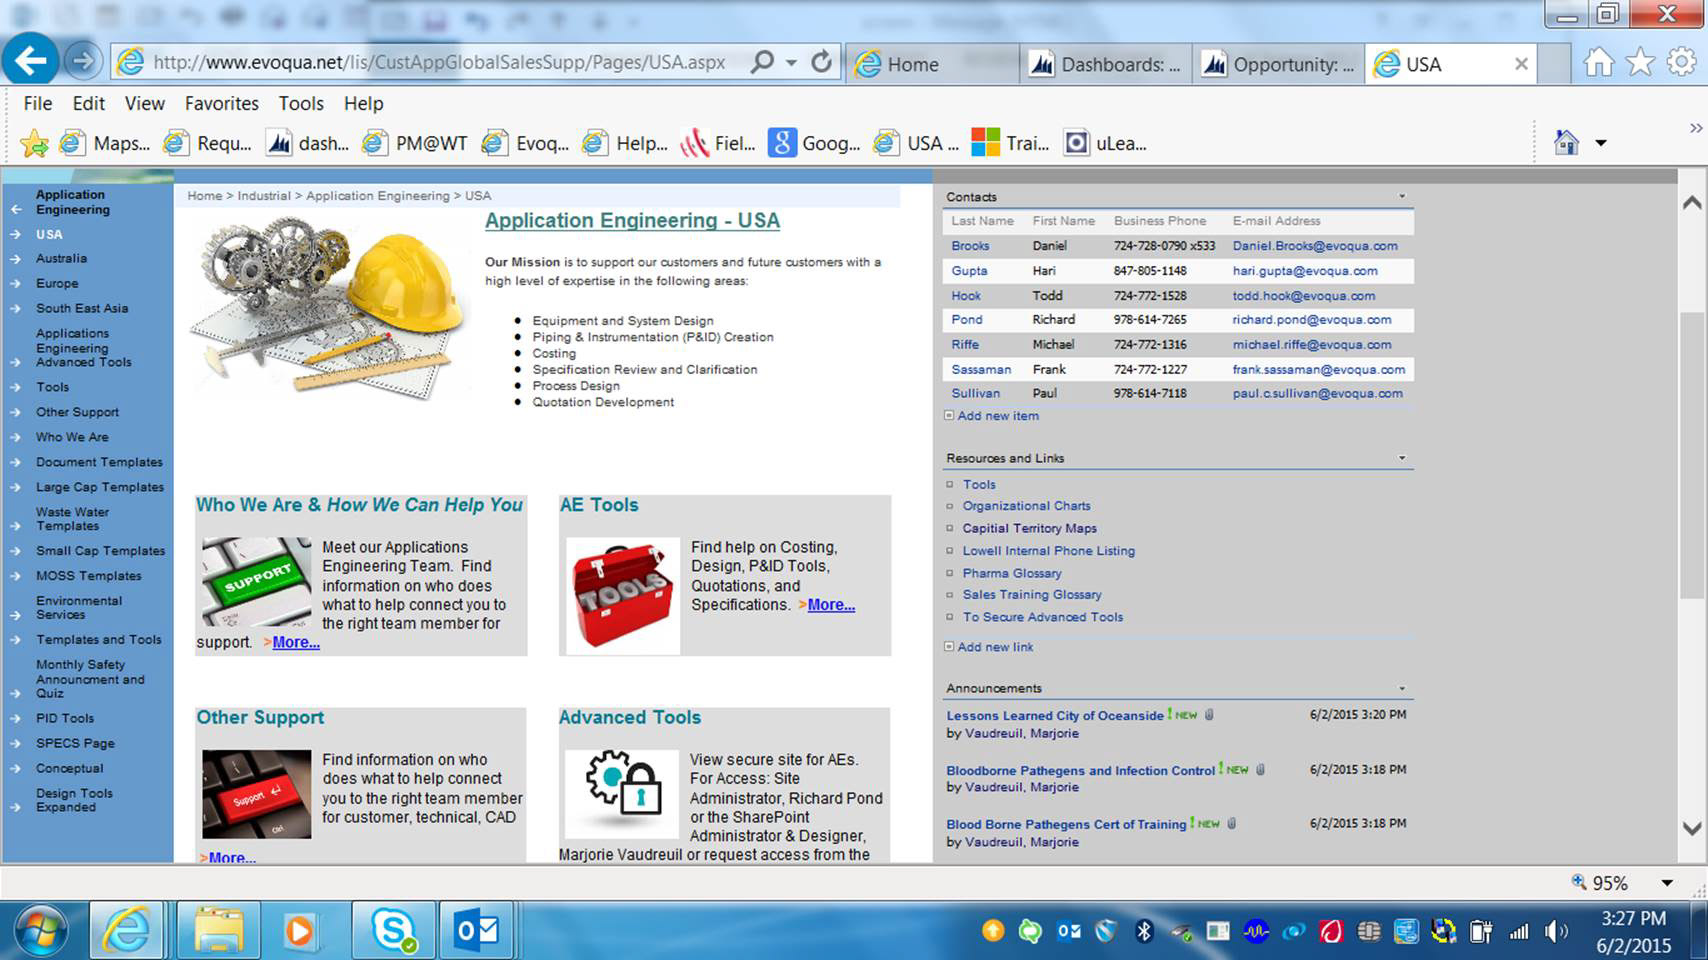Image resolution: width=1708 pixels, height=960 pixels.
Task: Open the View menu
Action: [x=145, y=103]
